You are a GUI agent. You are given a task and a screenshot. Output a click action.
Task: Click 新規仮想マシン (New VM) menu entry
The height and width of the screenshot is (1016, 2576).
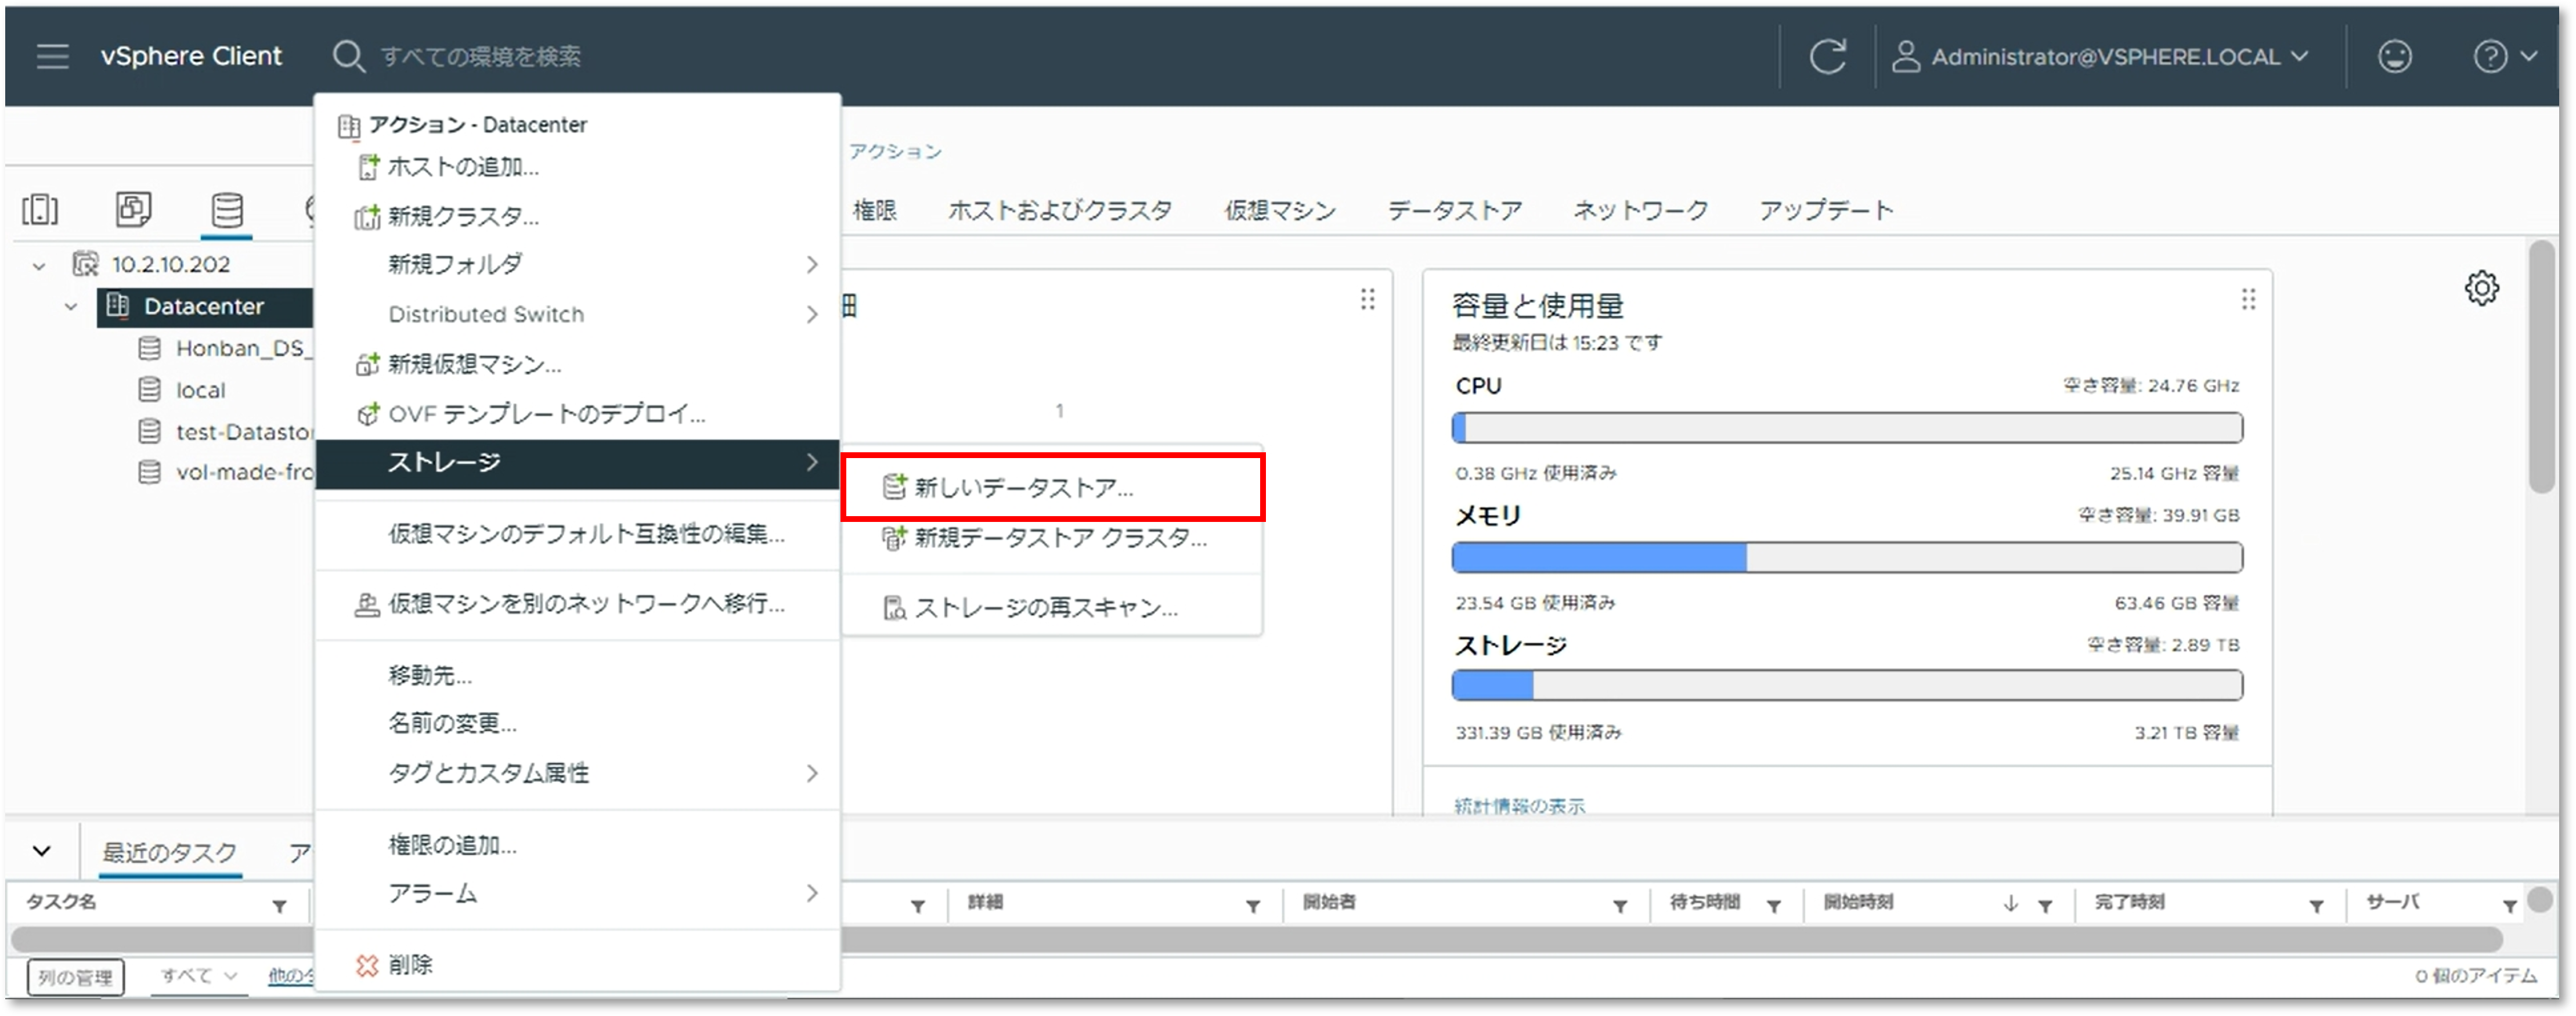pyautogui.click(x=577, y=364)
